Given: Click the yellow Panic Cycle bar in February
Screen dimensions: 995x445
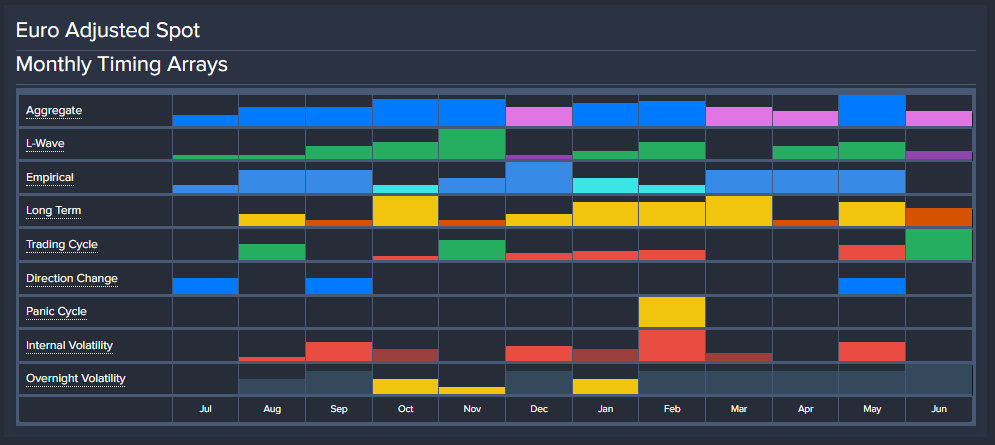Looking at the screenshot, I should (672, 313).
